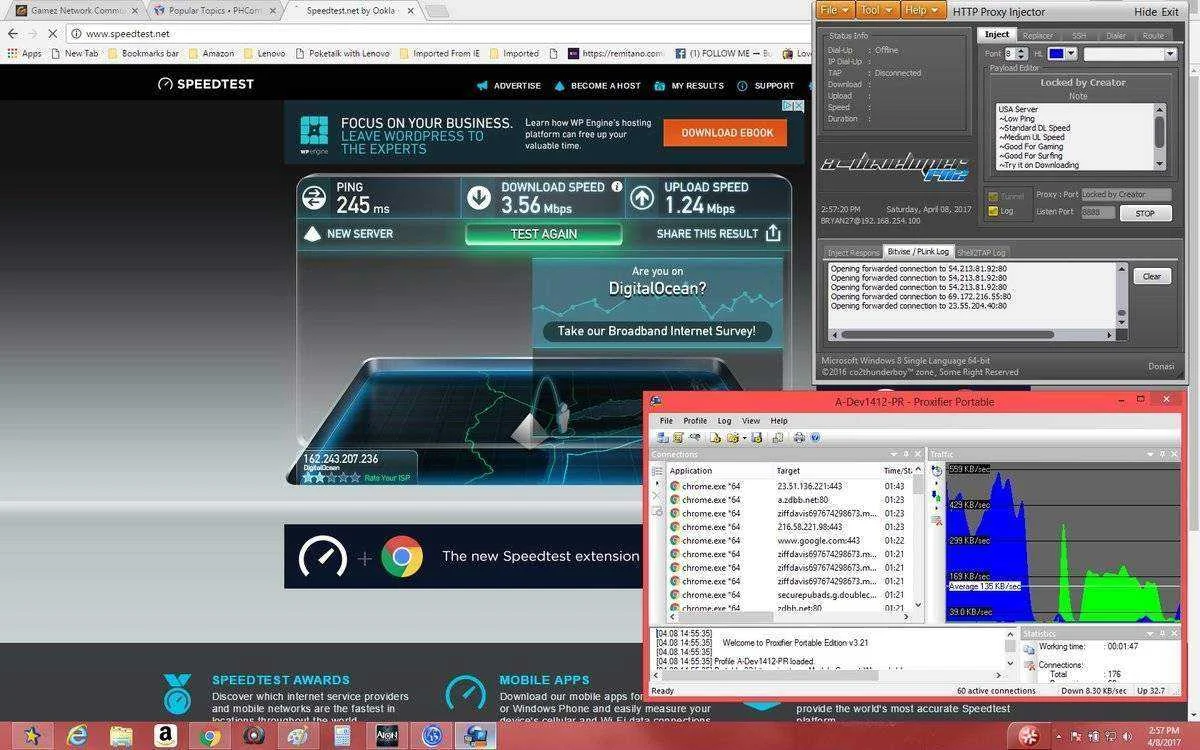
Task: Click the first Proxifier toolbar icon
Action: (662, 437)
